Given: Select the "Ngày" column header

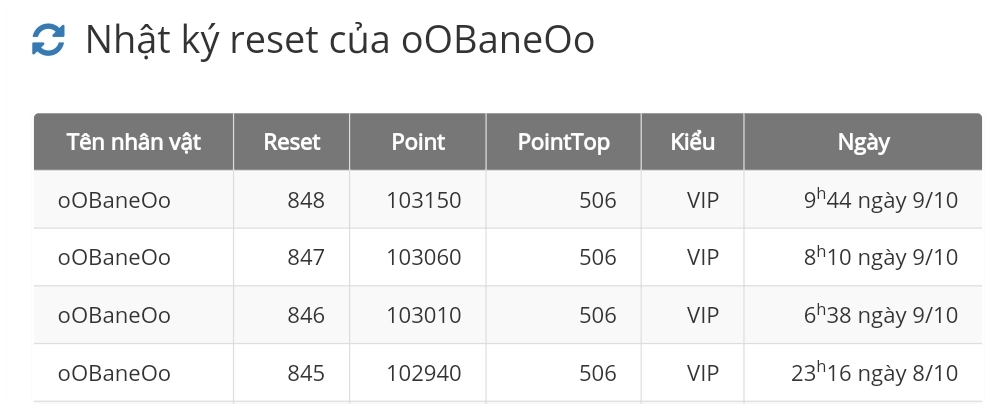Looking at the screenshot, I should [x=863, y=142].
